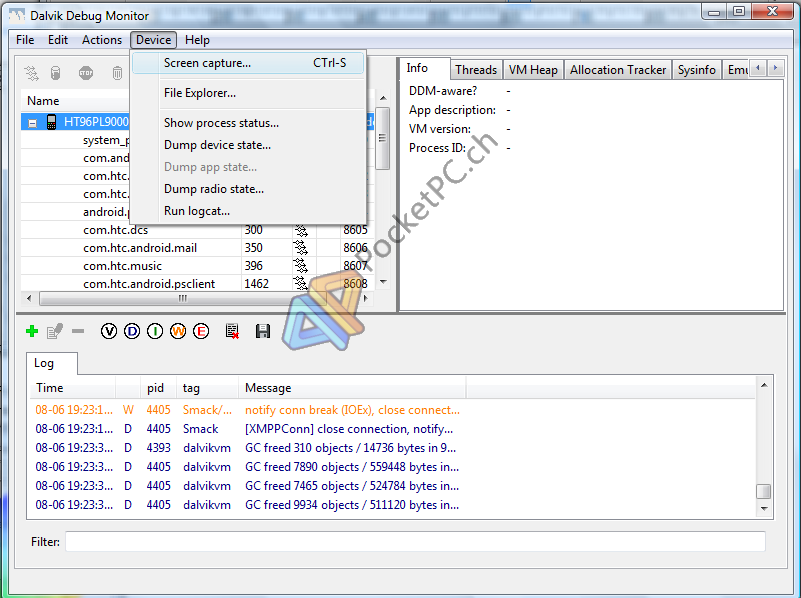The width and height of the screenshot is (801, 598).
Task: Click the tag column header in log
Action: click(207, 388)
